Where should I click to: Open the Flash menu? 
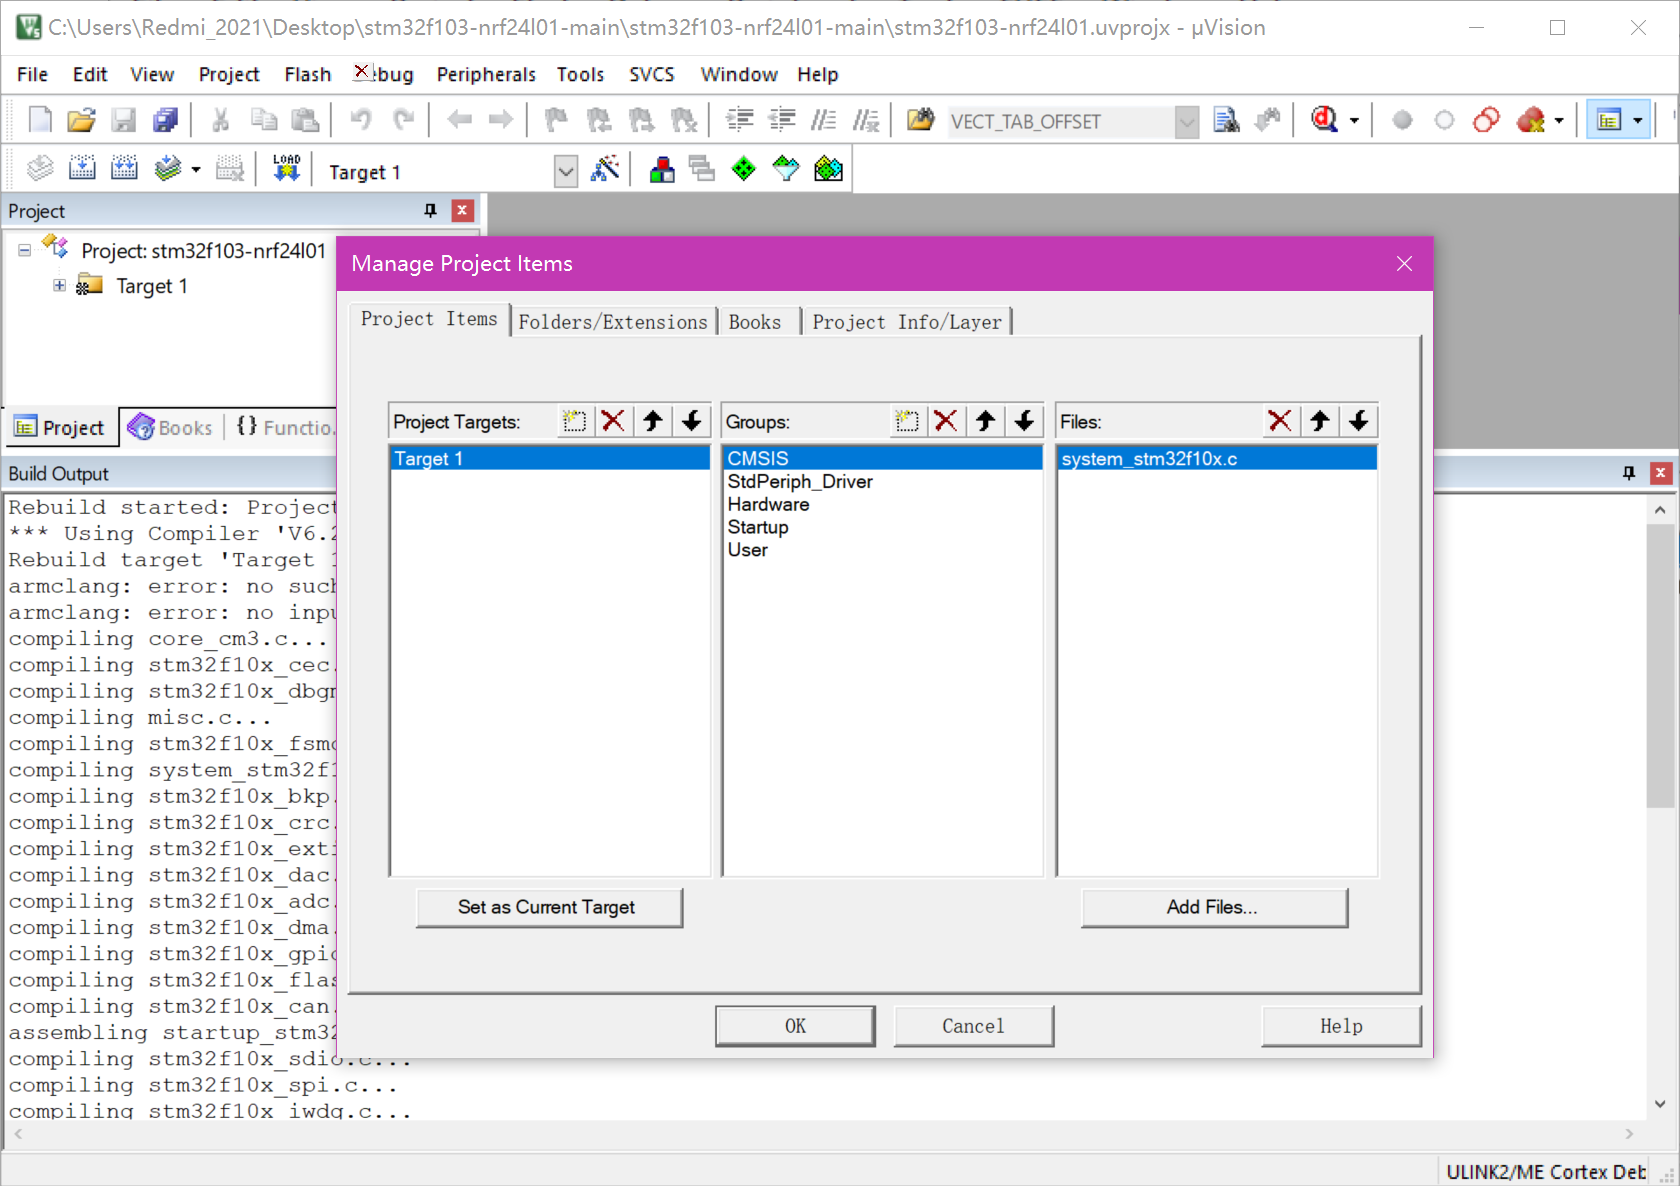307,74
